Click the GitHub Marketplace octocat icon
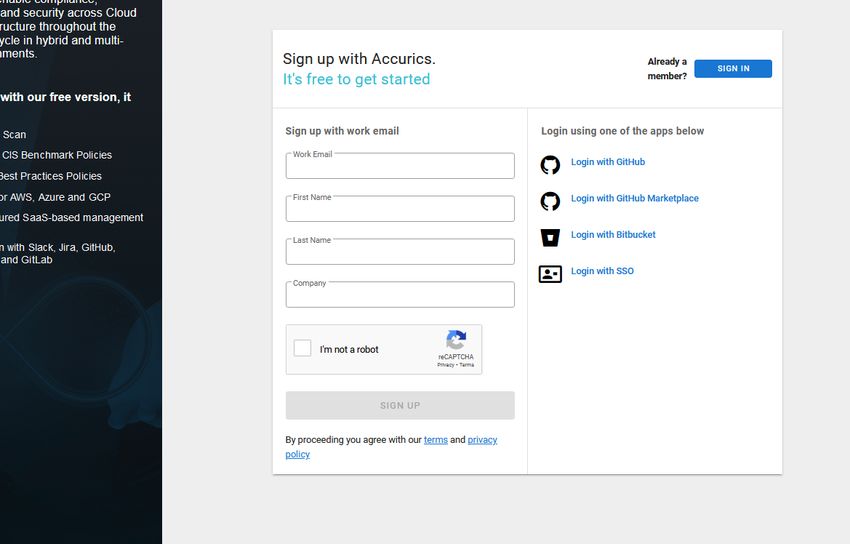850x544 pixels. point(550,201)
